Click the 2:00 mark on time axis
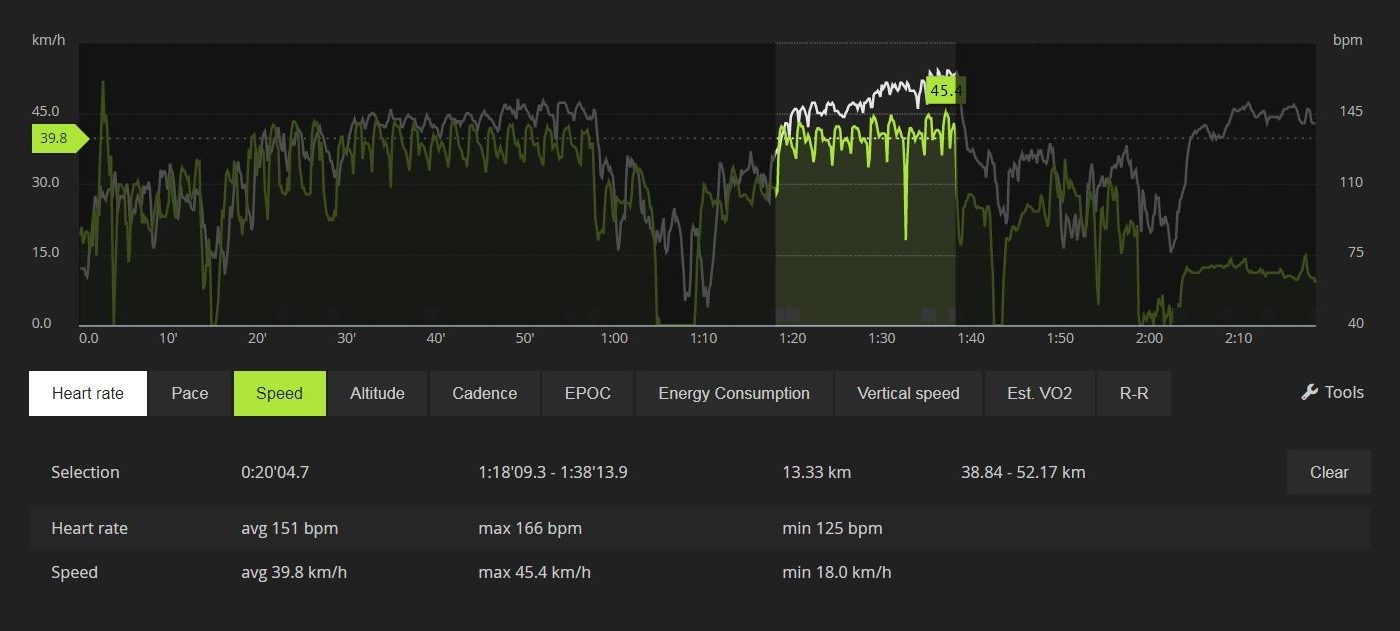 tap(1149, 339)
